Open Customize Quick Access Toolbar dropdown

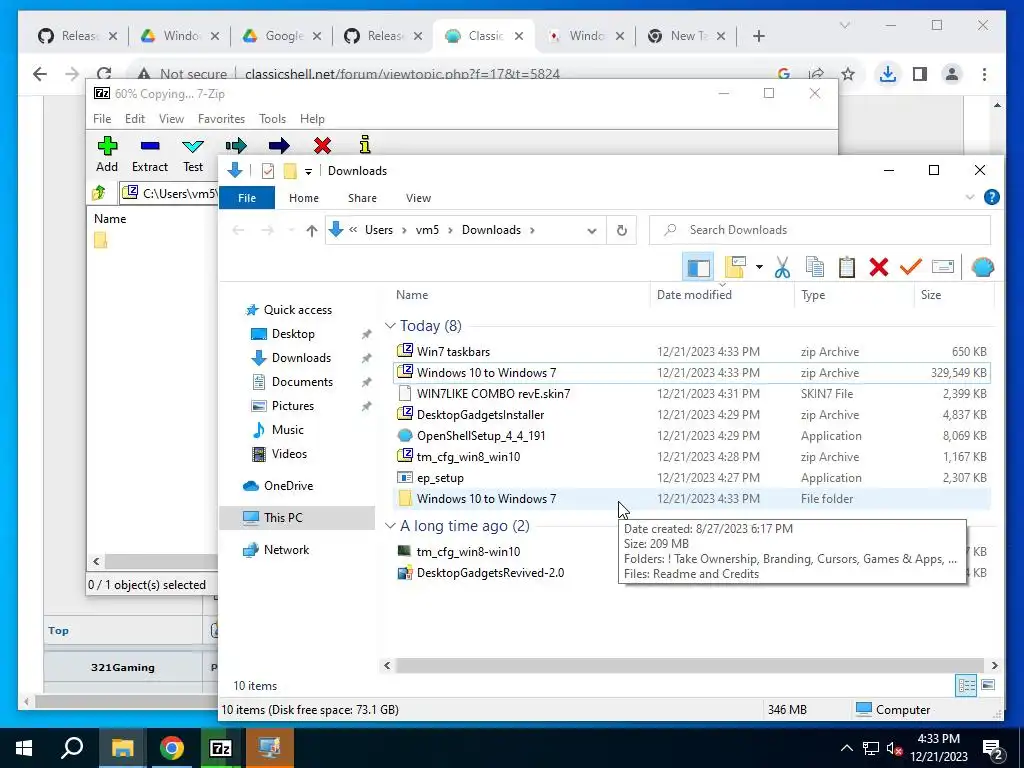tap(308, 172)
